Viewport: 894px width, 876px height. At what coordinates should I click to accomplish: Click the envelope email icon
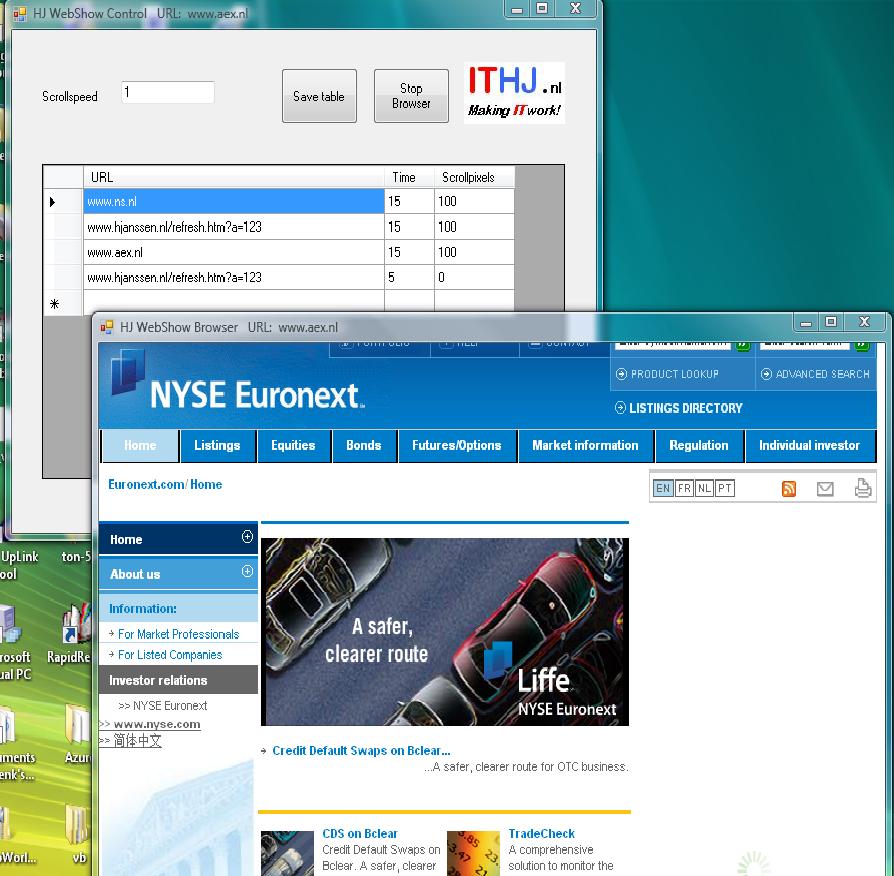(825, 489)
